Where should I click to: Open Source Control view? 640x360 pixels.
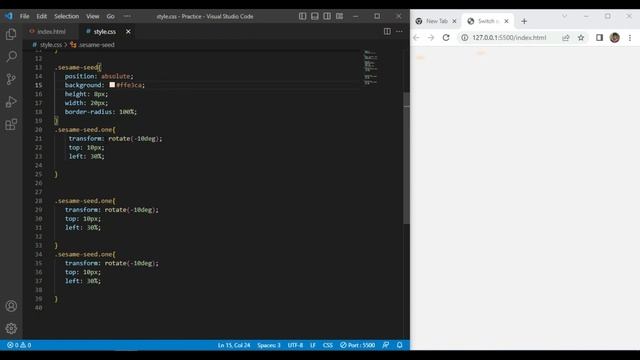[x=11, y=79]
